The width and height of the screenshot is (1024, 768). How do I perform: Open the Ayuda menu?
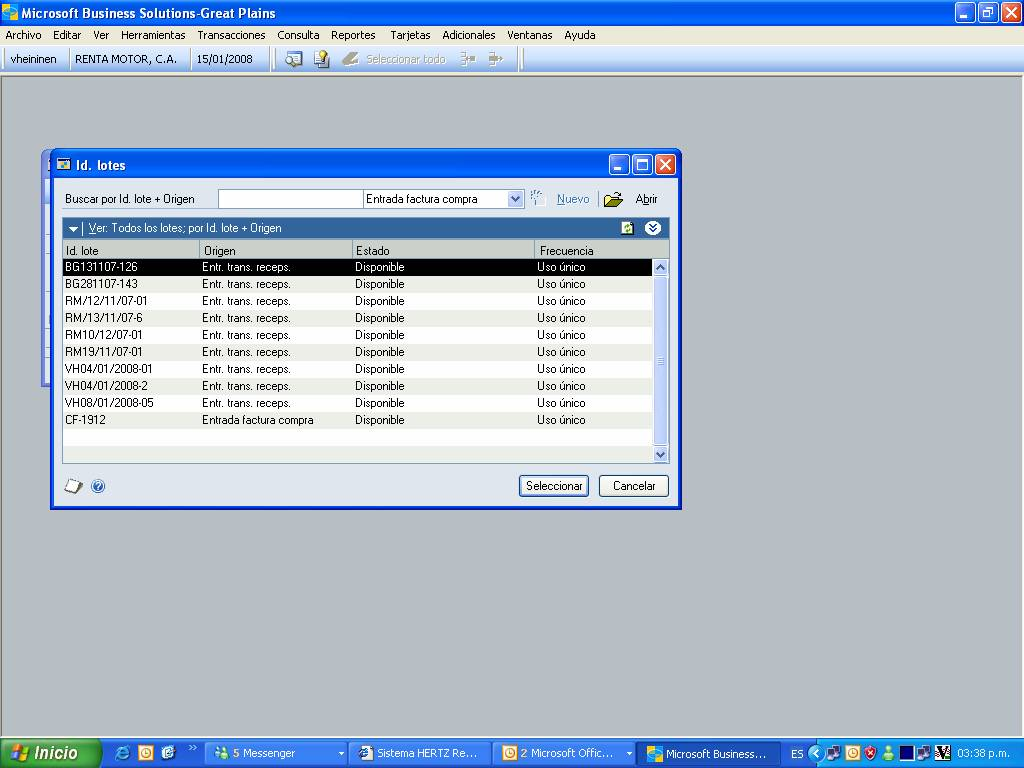click(x=579, y=35)
